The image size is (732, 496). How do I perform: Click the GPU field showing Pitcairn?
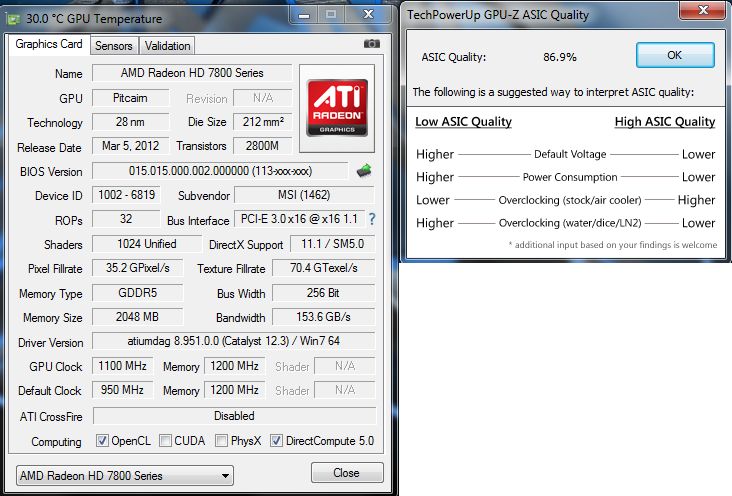click(x=130, y=98)
